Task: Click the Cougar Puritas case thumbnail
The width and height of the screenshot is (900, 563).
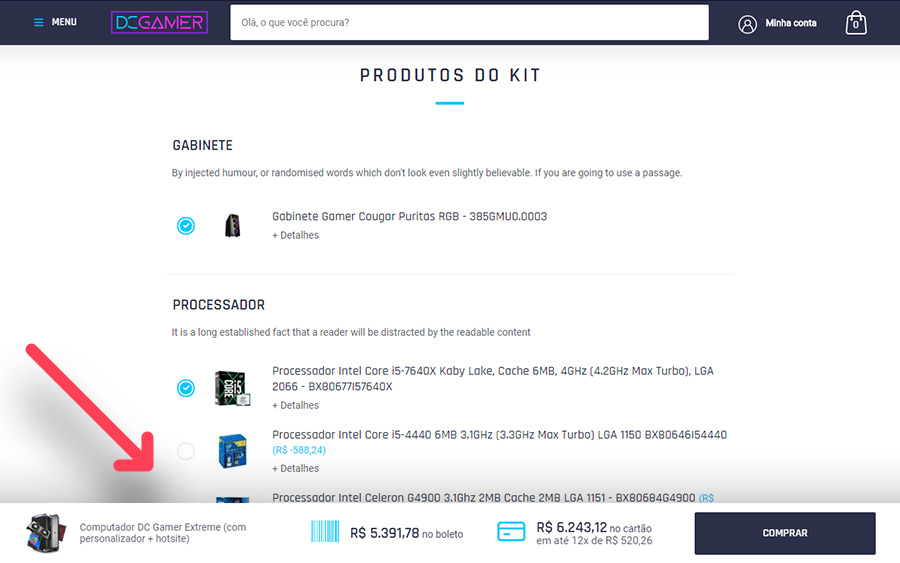Action: 232,226
